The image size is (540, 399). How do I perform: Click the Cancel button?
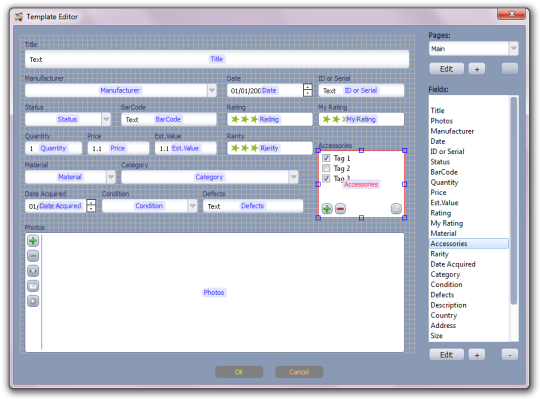click(299, 372)
